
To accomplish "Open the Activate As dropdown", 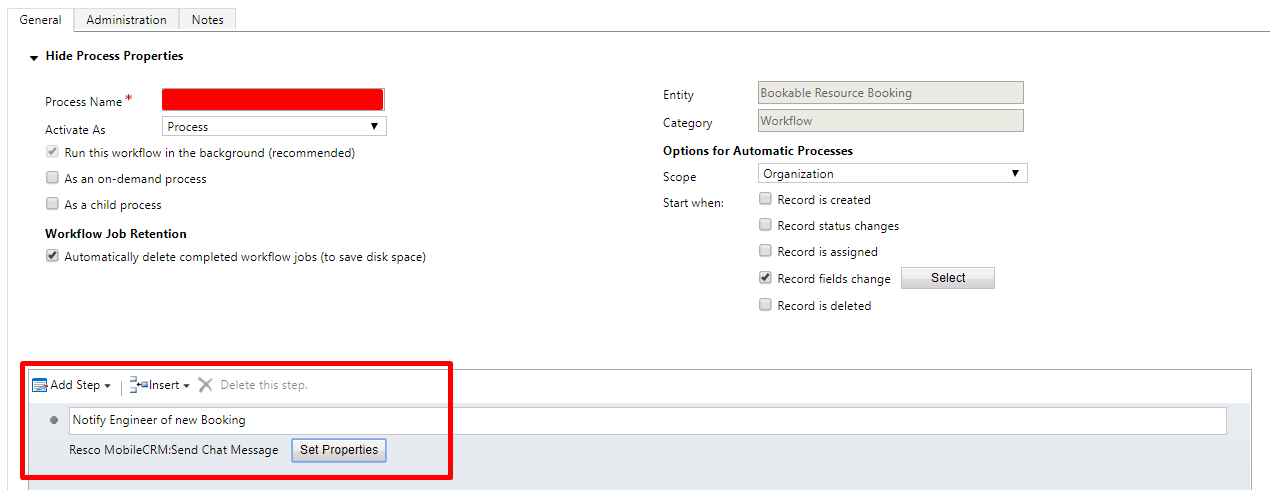I will [x=274, y=127].
